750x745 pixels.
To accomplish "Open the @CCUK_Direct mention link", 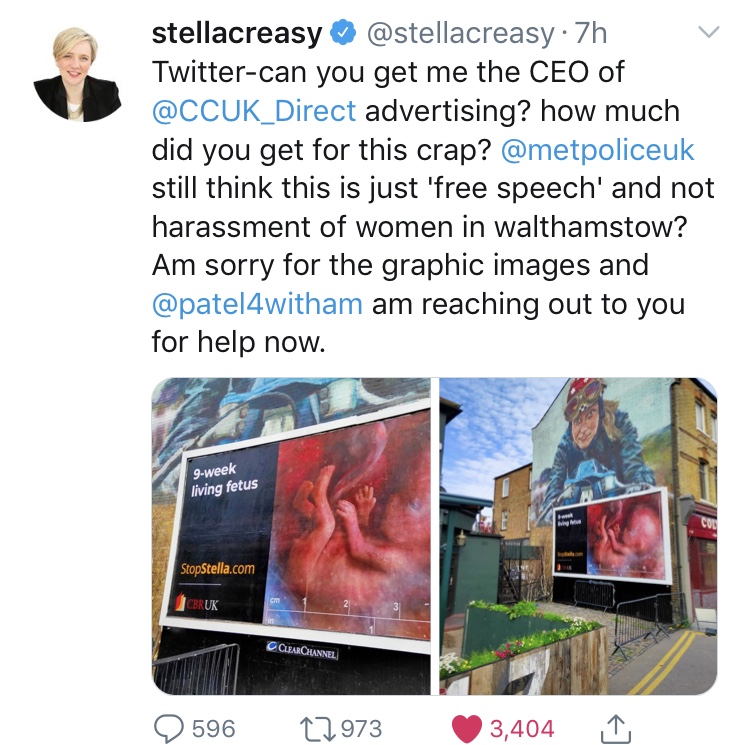I will pyautogui.click(x=254, y=111).
